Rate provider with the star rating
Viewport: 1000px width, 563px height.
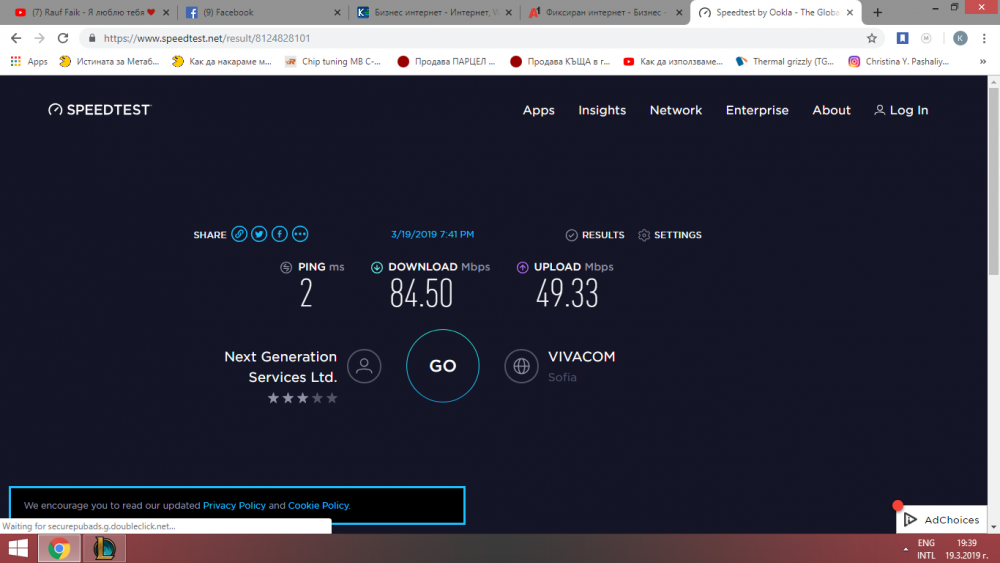click(302, 398)
